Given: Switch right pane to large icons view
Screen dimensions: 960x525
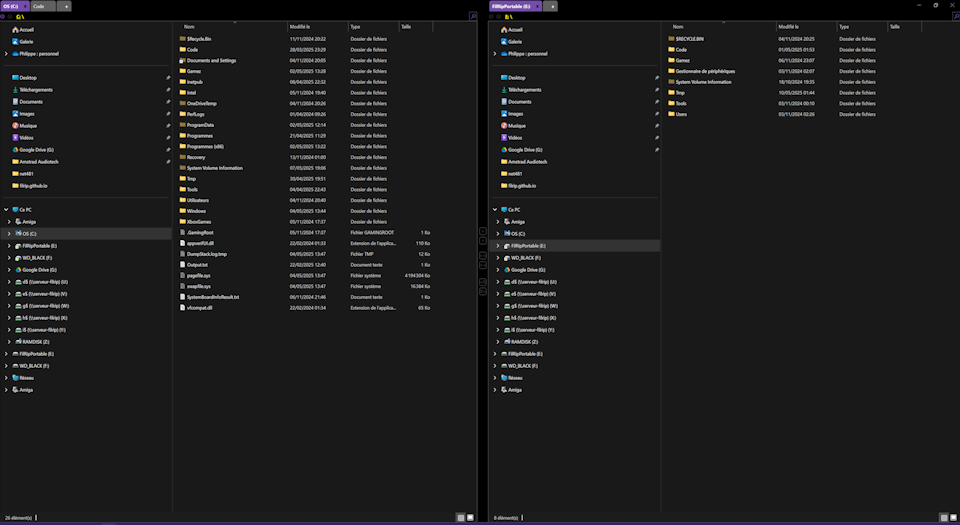Looking at the screenshot, I should 951,517.
